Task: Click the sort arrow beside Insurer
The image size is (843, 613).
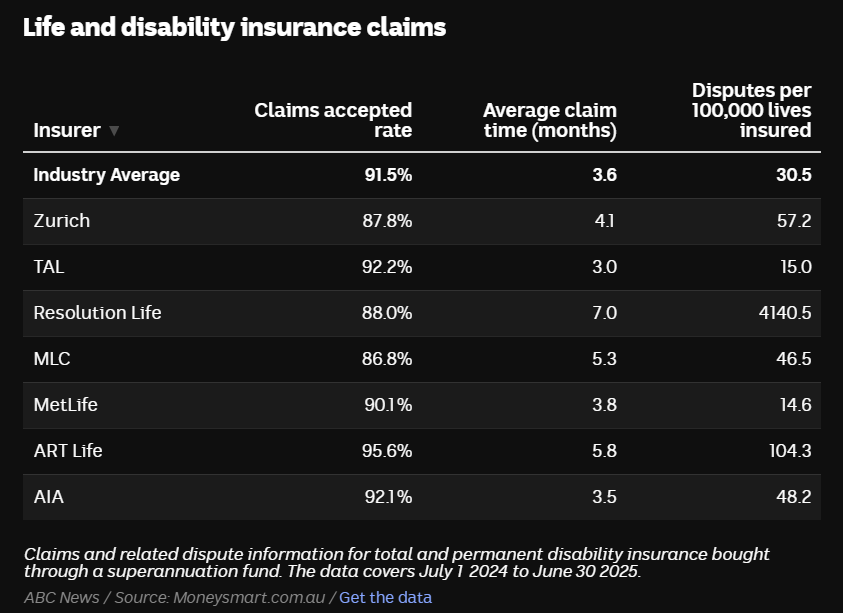Action: click(x=114, y=131)
